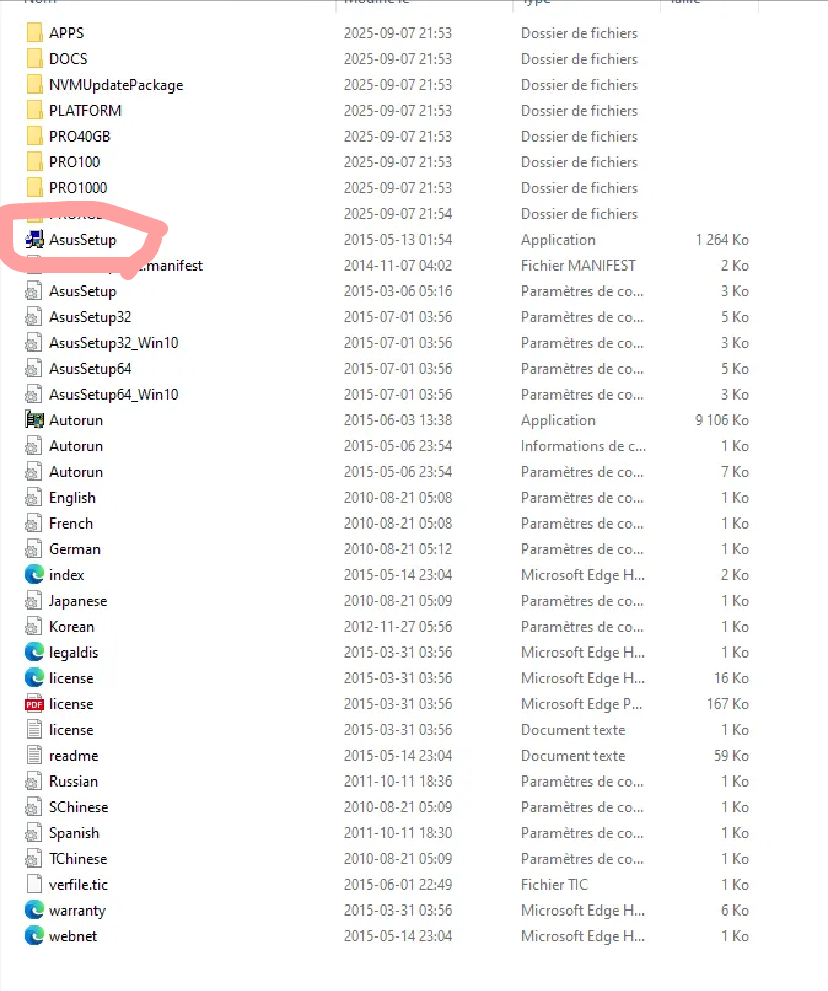This screenshot has width=828, height=991.
Task: Click the French settings file icon
Action: tap(35, 523)
